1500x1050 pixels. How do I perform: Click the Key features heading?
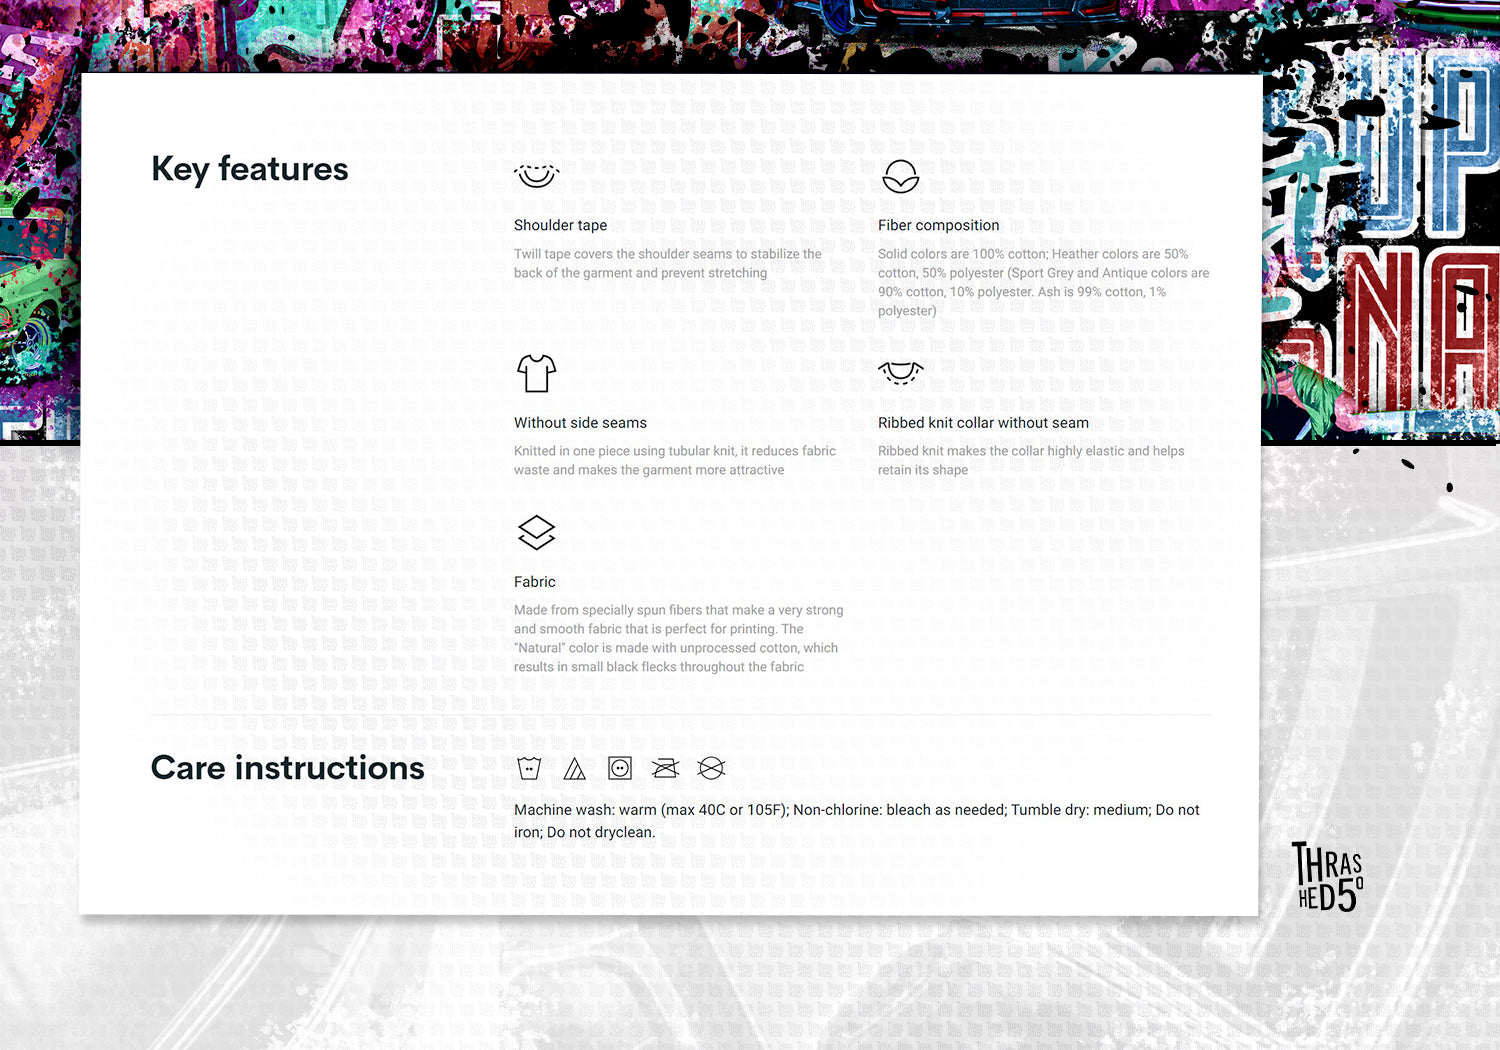coord(250,169)
